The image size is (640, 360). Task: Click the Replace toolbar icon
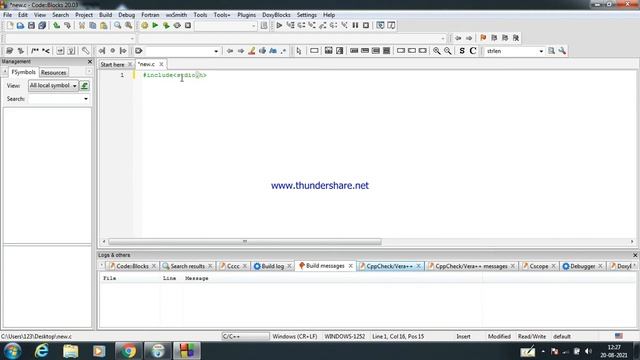[x=129, y=26]
